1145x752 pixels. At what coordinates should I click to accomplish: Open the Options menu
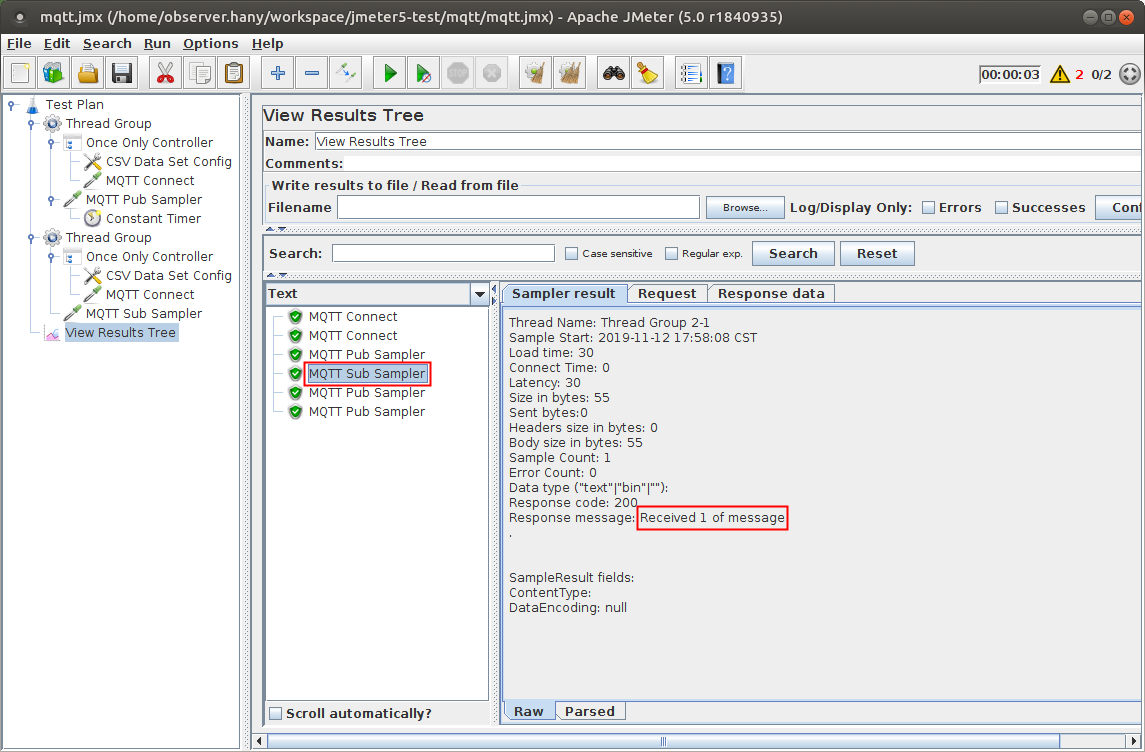[x=210, y=44]
